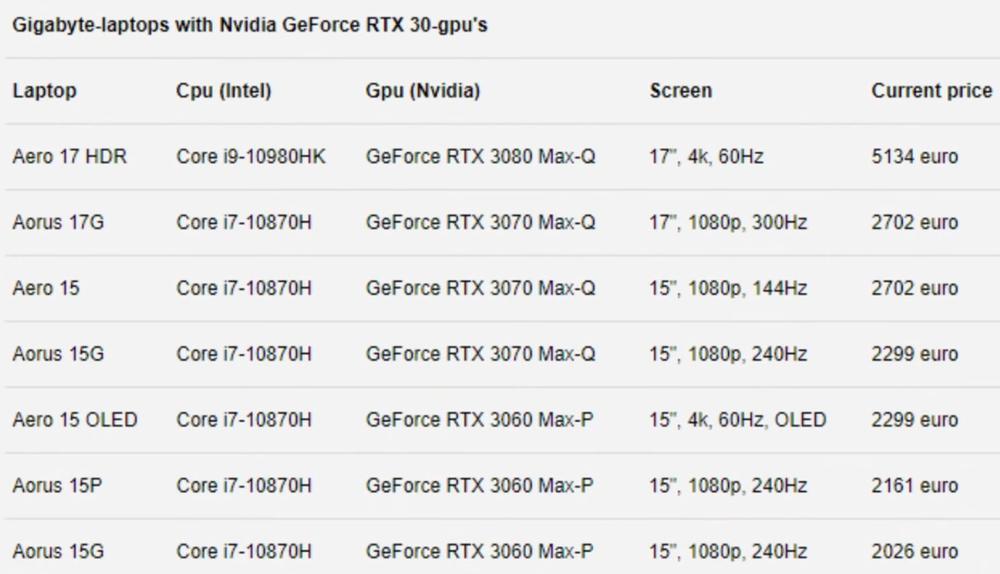This screenshot has height=574, width=1000.
Task: Click the 15", 1080p, 144Hz screen cell
Action: tap(728, 289)
